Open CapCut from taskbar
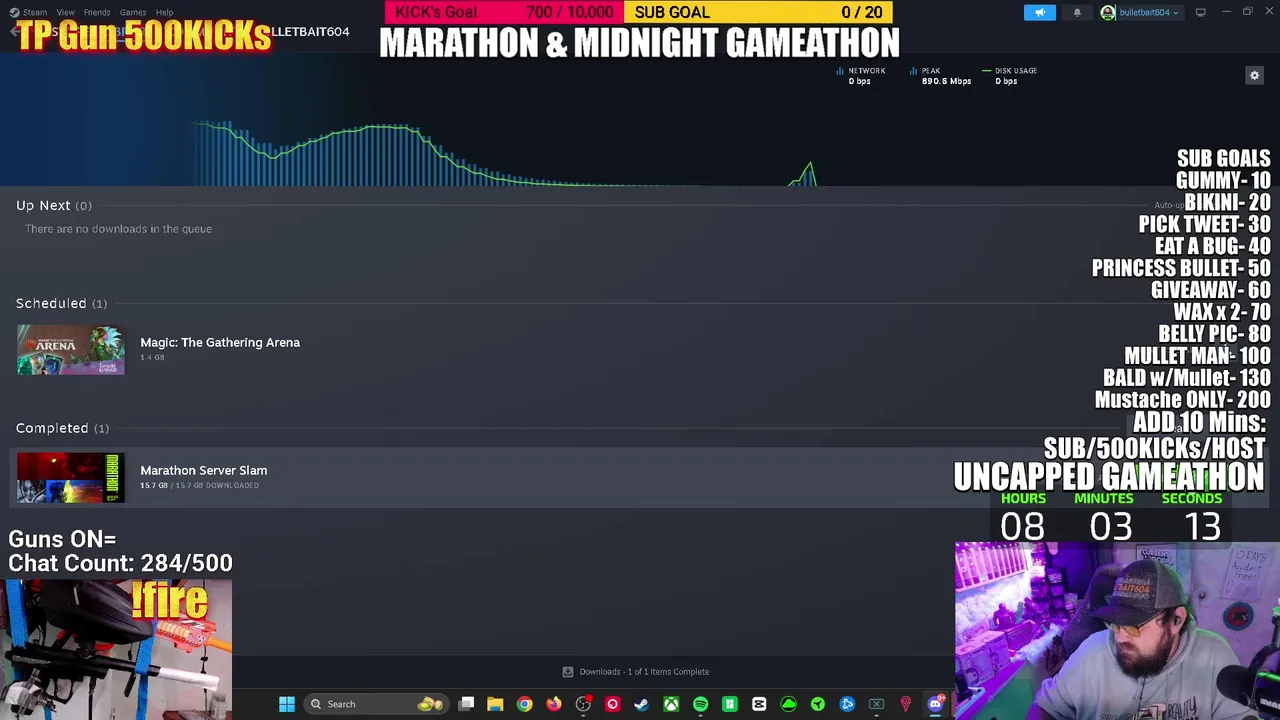This screenshot has width=1280, height=720. [759, 704]
